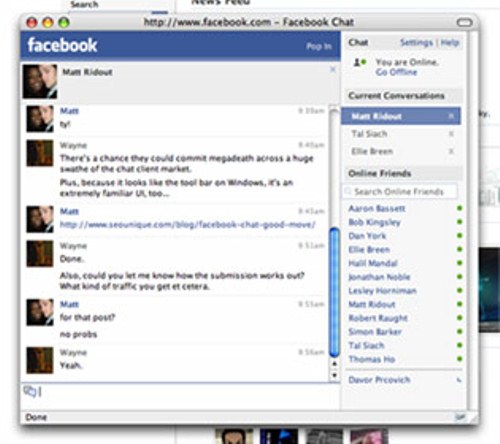Click the Pop In link
The width and height of the screenshot is (500, 444).
(x=319, y=46)
